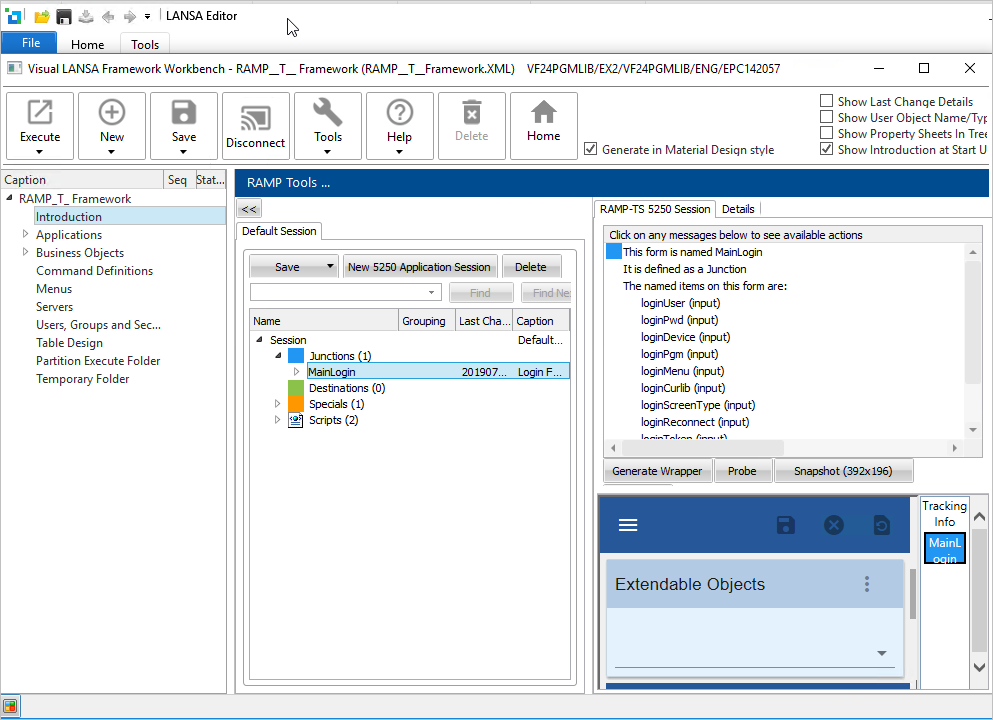
Task: Open the quick access toolbar customize dropdown
Action: [147, 17]
